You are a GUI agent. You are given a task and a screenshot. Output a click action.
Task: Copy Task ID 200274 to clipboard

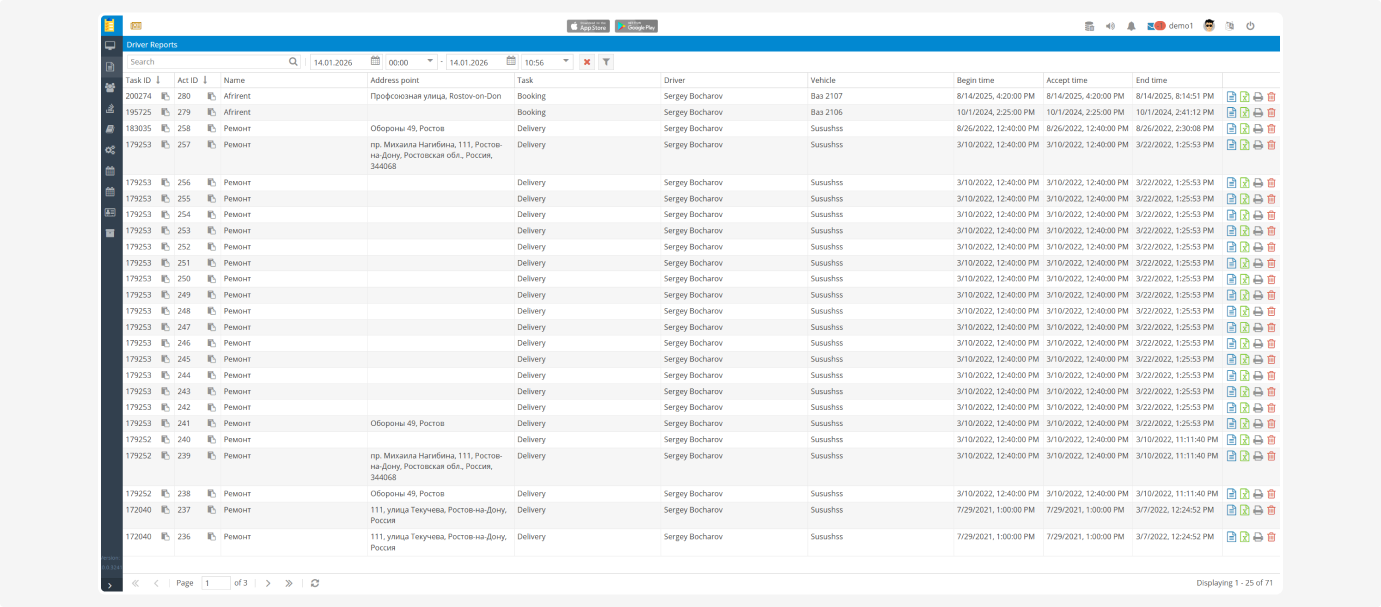(x=165, y=96)
